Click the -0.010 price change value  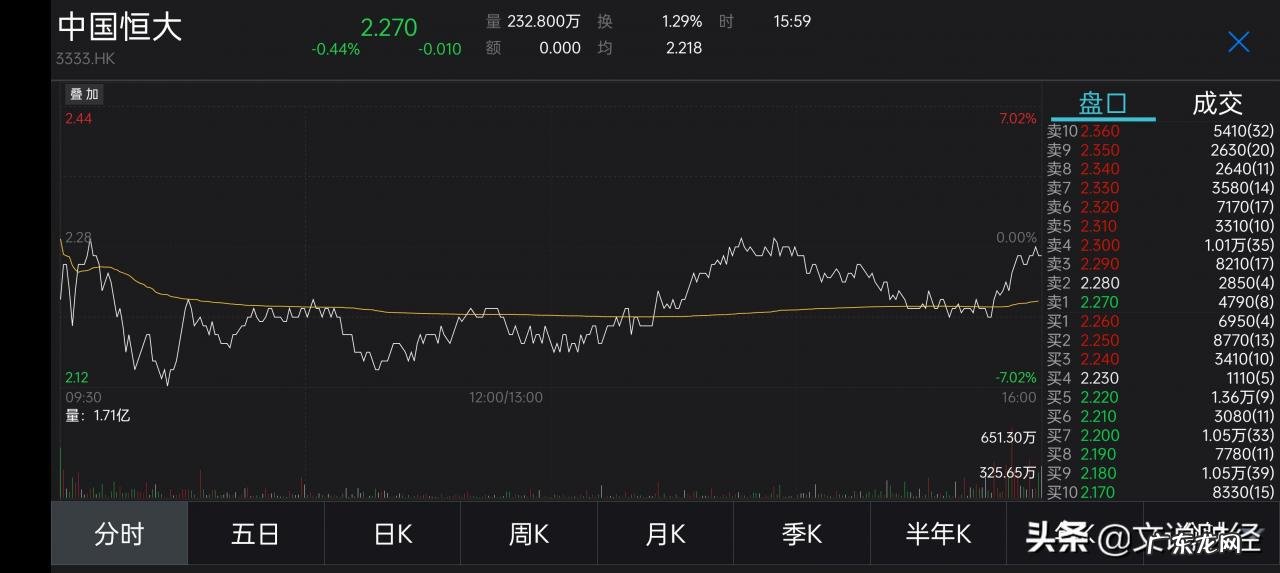pyautogui.click(x=440, y=49)
